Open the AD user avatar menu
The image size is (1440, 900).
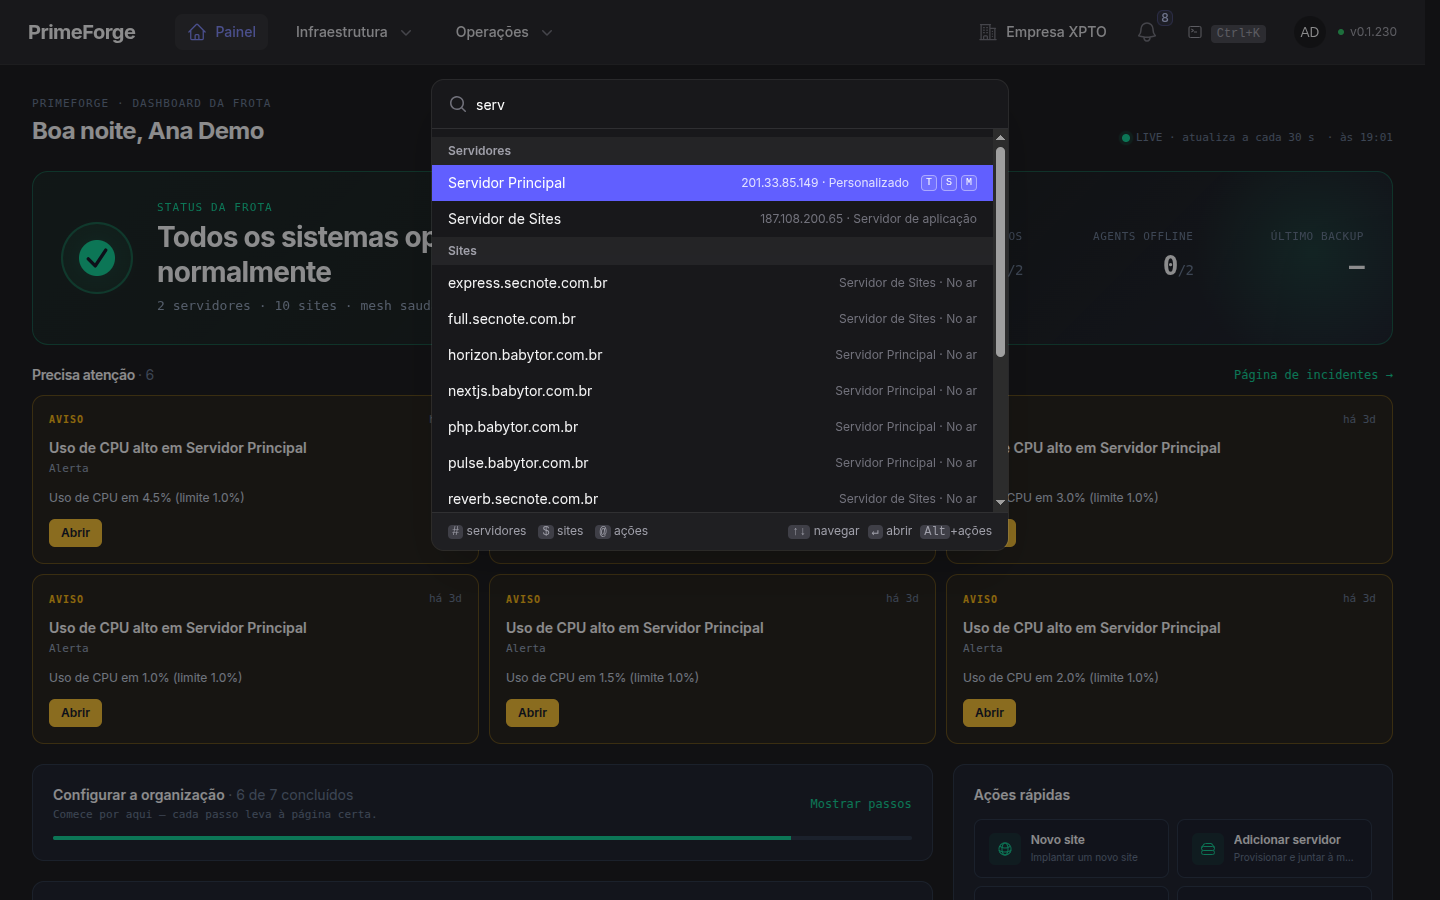1309,32
